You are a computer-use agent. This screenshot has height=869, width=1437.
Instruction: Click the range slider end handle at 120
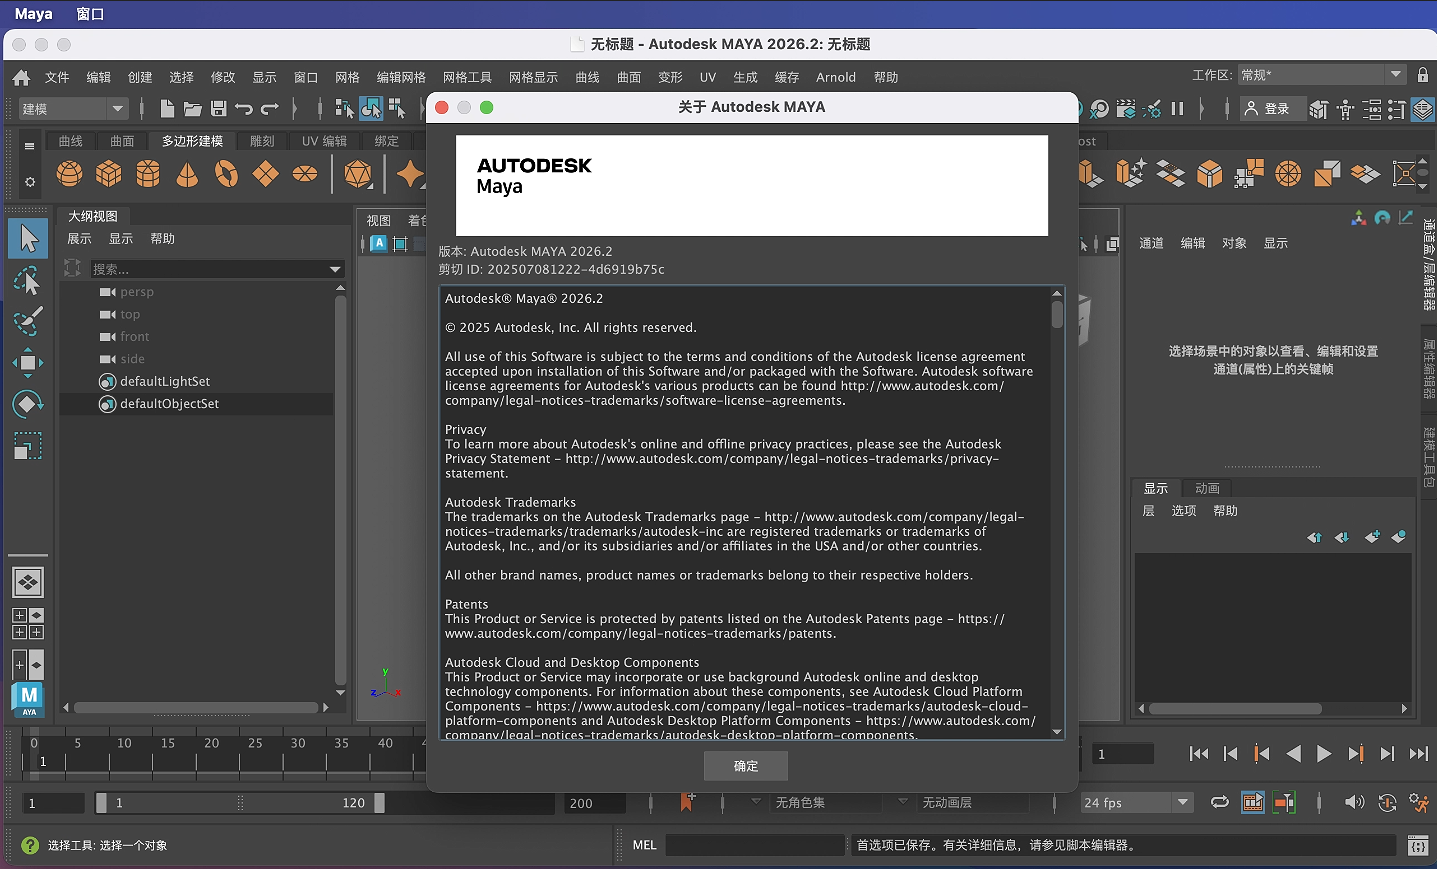379,803
